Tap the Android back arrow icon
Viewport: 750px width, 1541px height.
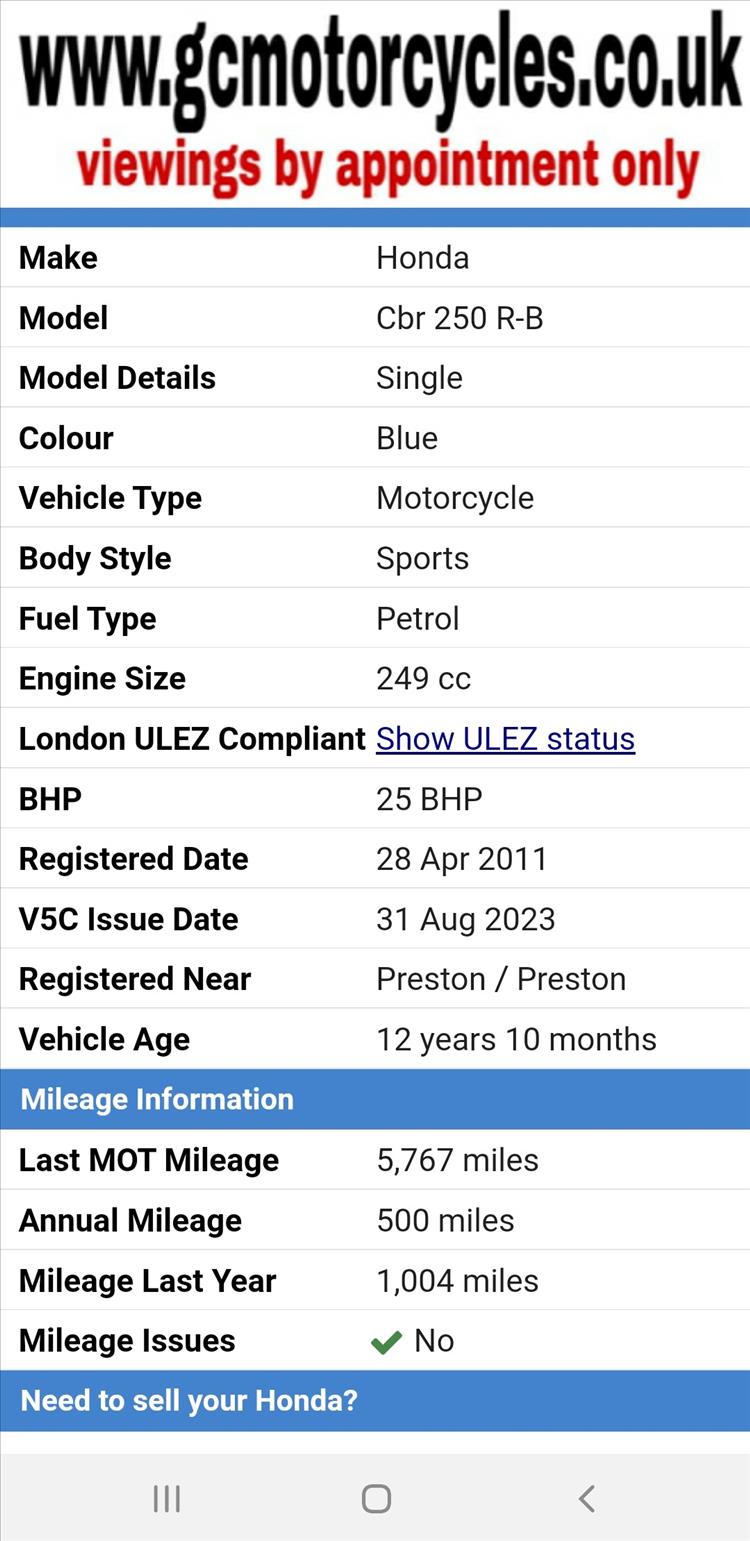pos(587,1498)
